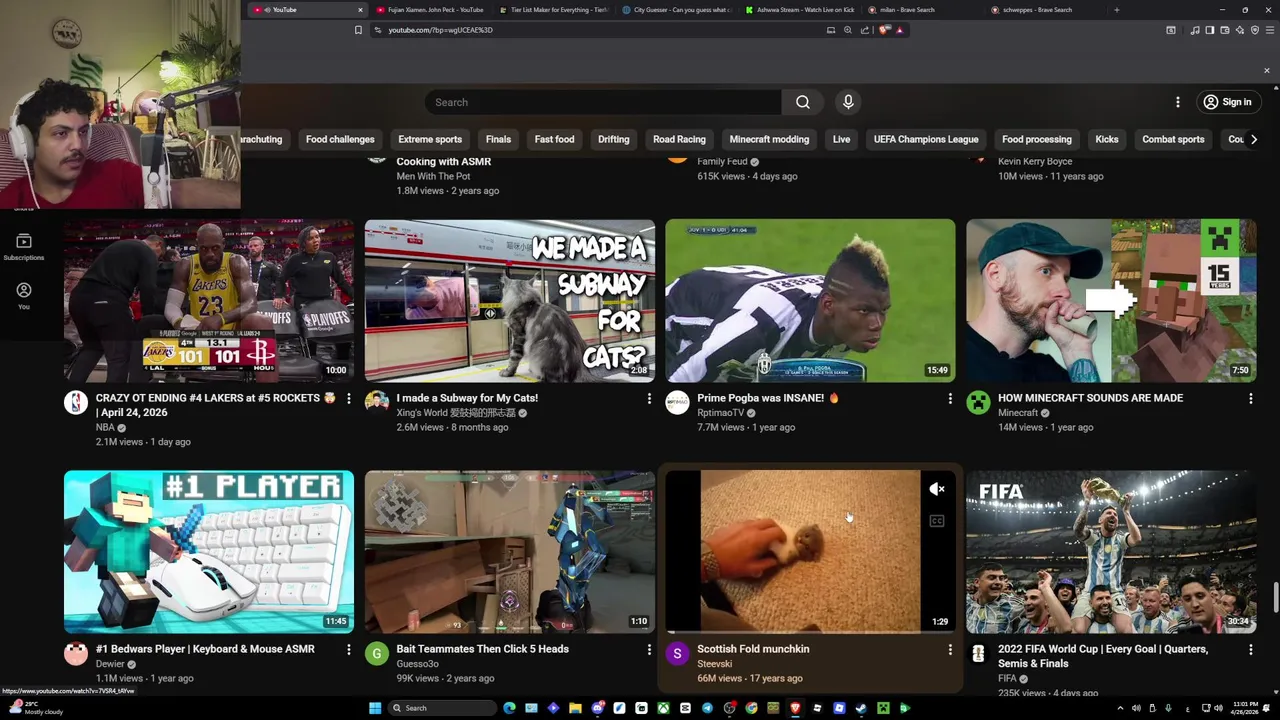1280x720 pixels.
Task: Open Steam from the taskbar
Action: pos(861,708)
